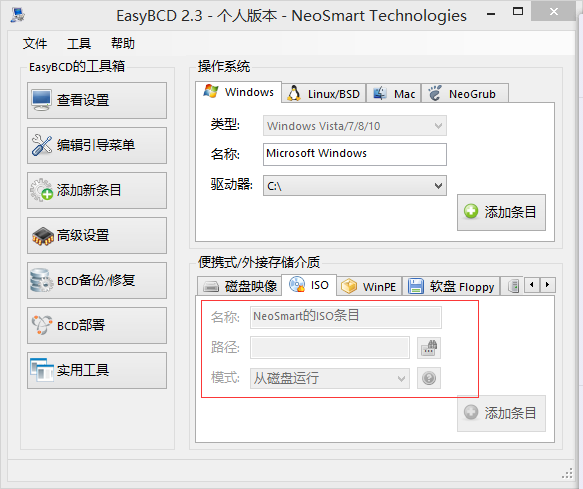This screenshot has width=583, height=489.
Task: Expand the 模式 从磁盘运行 dropdown
Action: coord(330,378)
